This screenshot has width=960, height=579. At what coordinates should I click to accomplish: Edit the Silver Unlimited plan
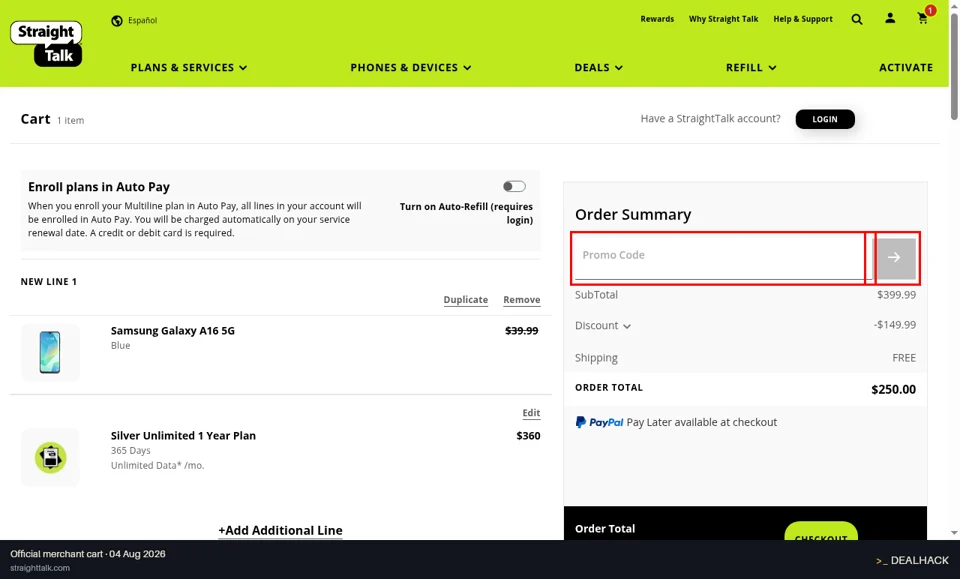531,413
